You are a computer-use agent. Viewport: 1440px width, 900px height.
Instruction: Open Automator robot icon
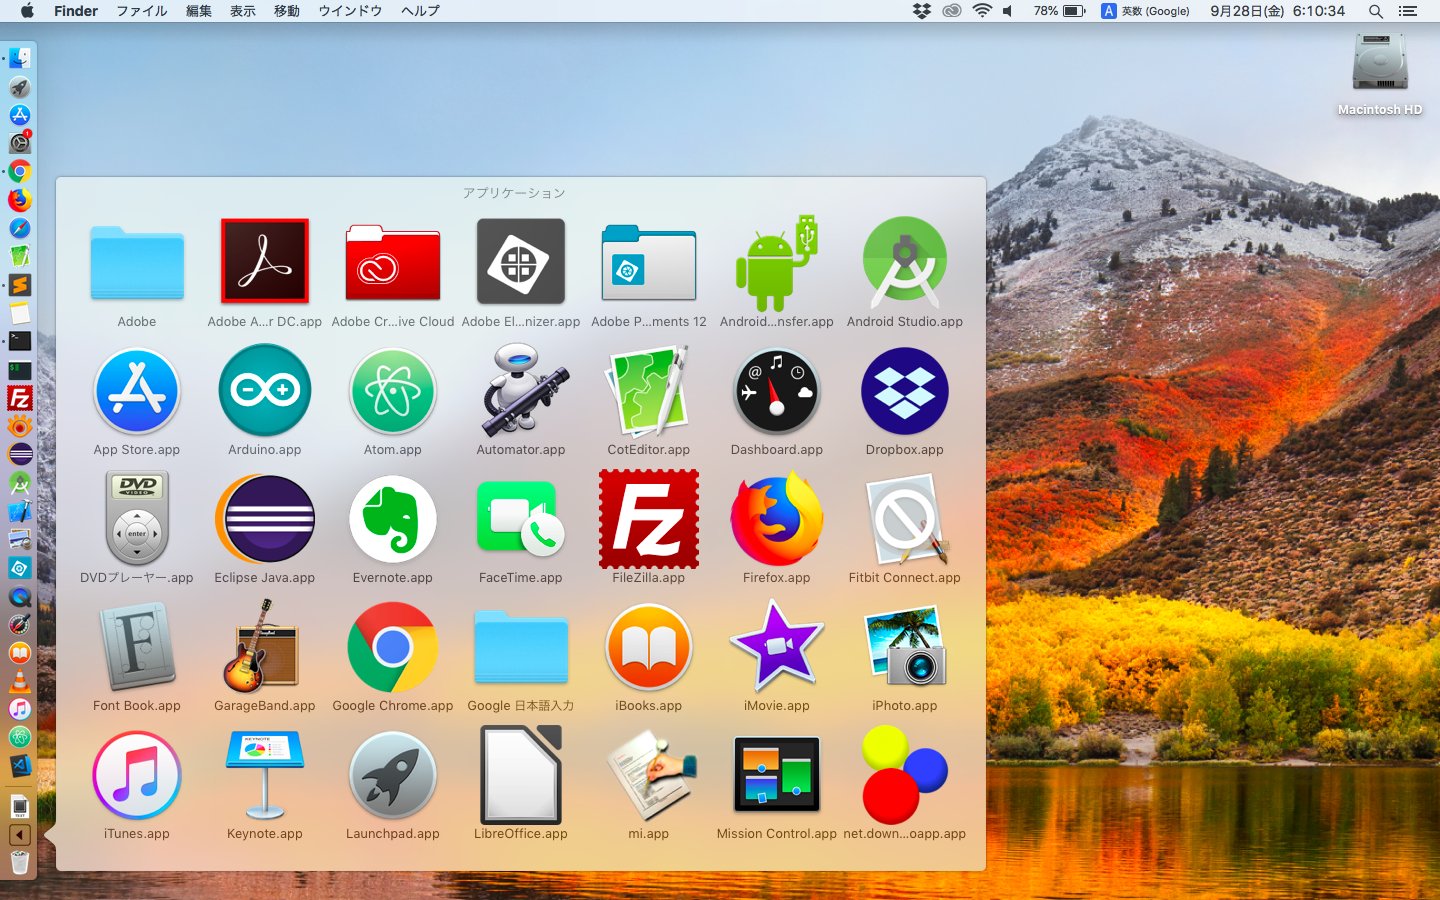tap(520, 390)
